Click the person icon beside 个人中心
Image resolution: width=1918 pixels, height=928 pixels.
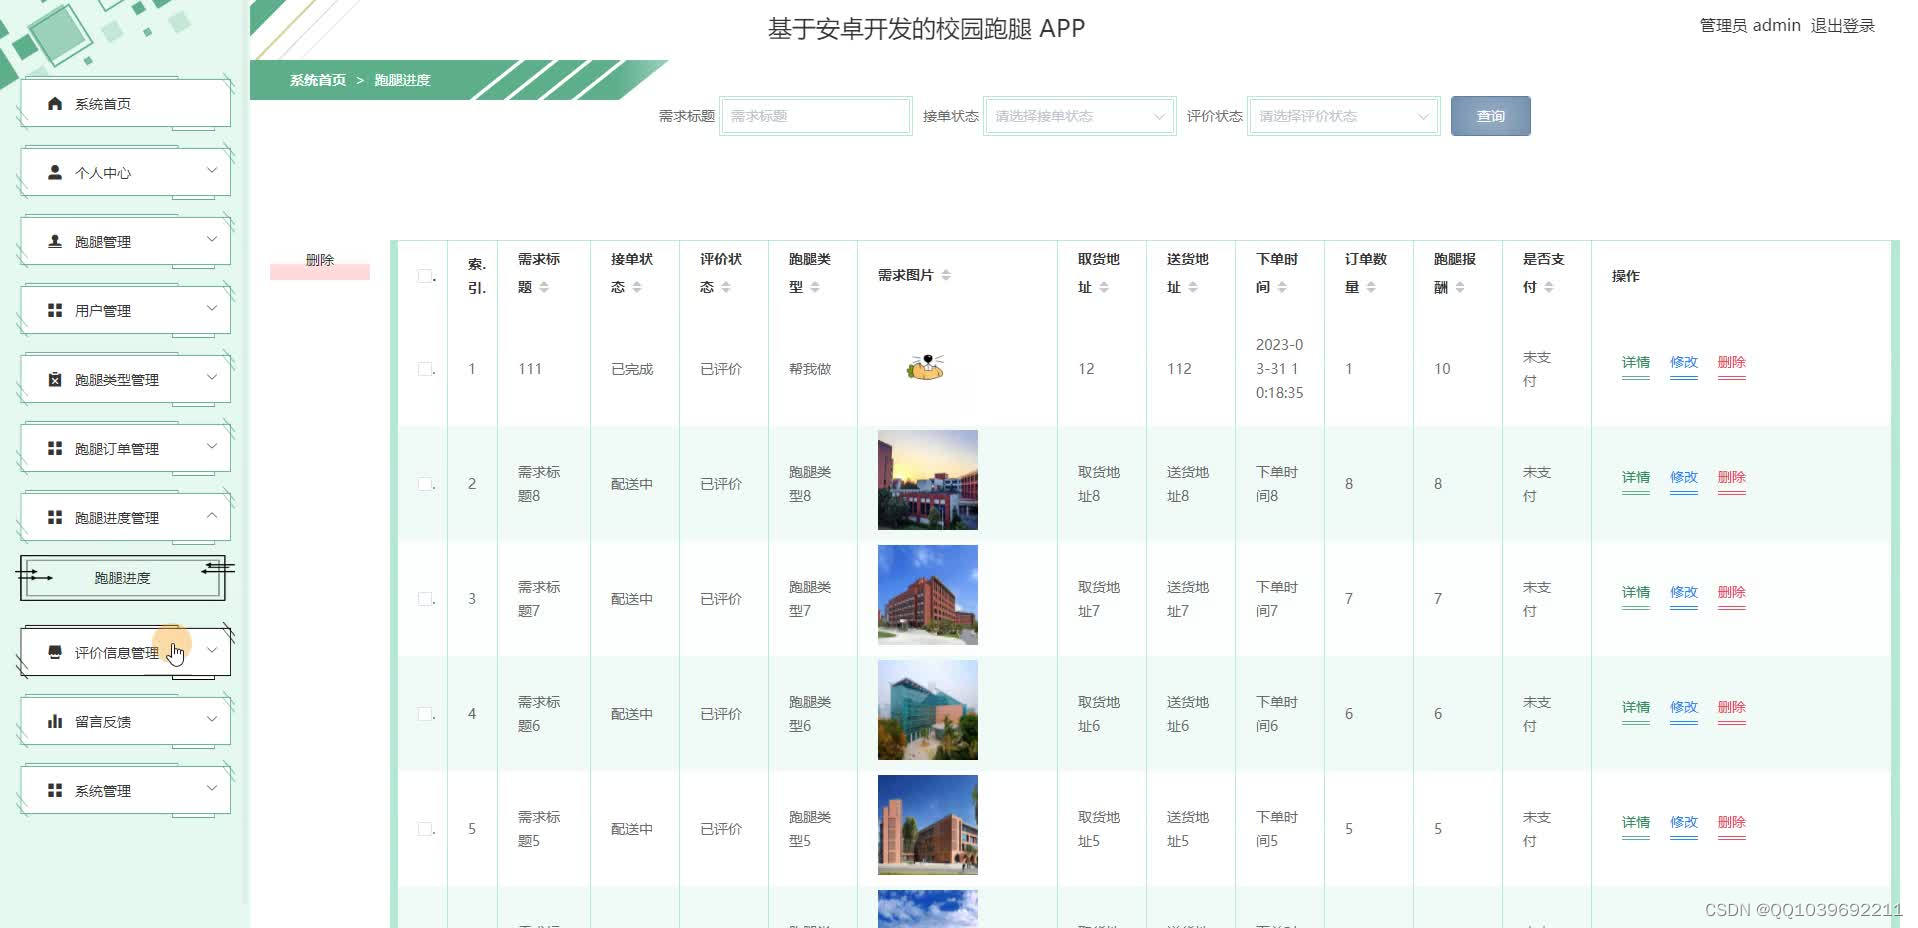pyautogui.click(x=55, y=172)
